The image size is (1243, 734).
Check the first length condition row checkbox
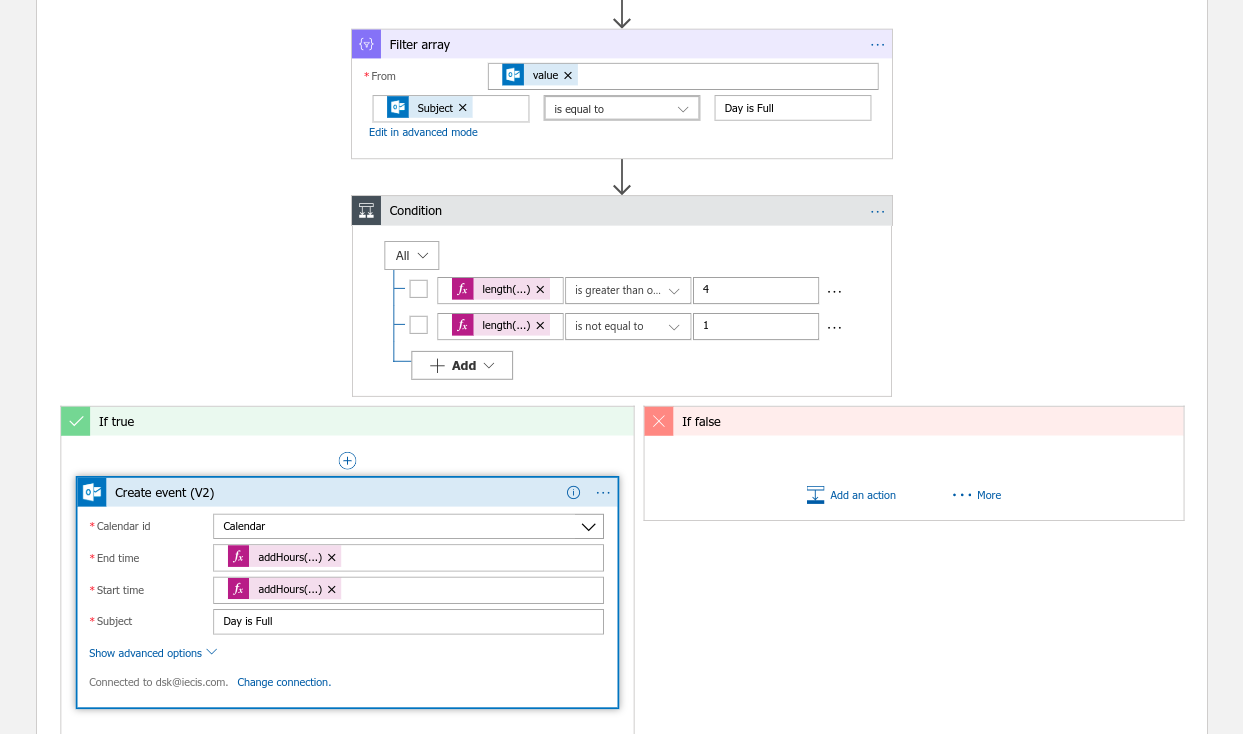pyautogui.click(x=418, y=290)
